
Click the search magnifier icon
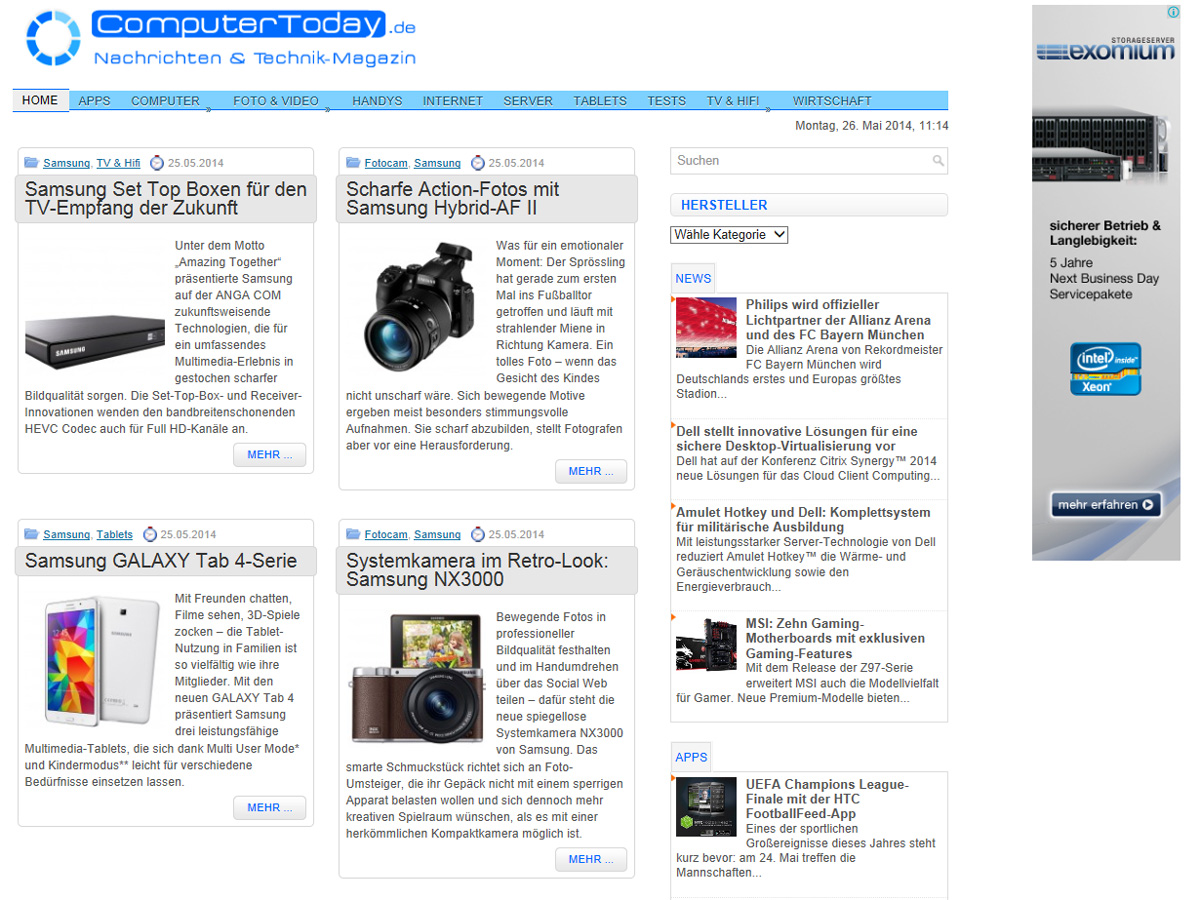937,161
